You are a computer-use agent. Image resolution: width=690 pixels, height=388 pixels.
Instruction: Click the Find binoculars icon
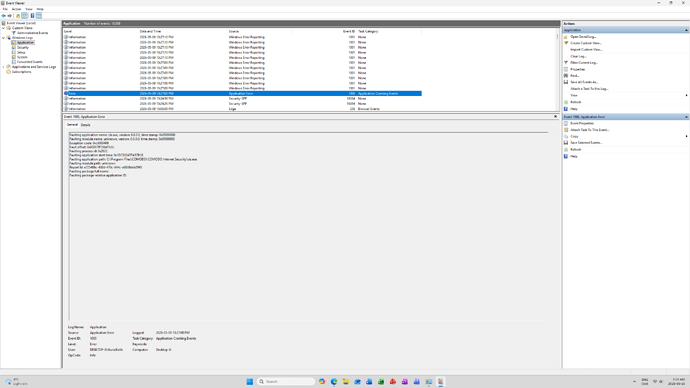(566, 76)
